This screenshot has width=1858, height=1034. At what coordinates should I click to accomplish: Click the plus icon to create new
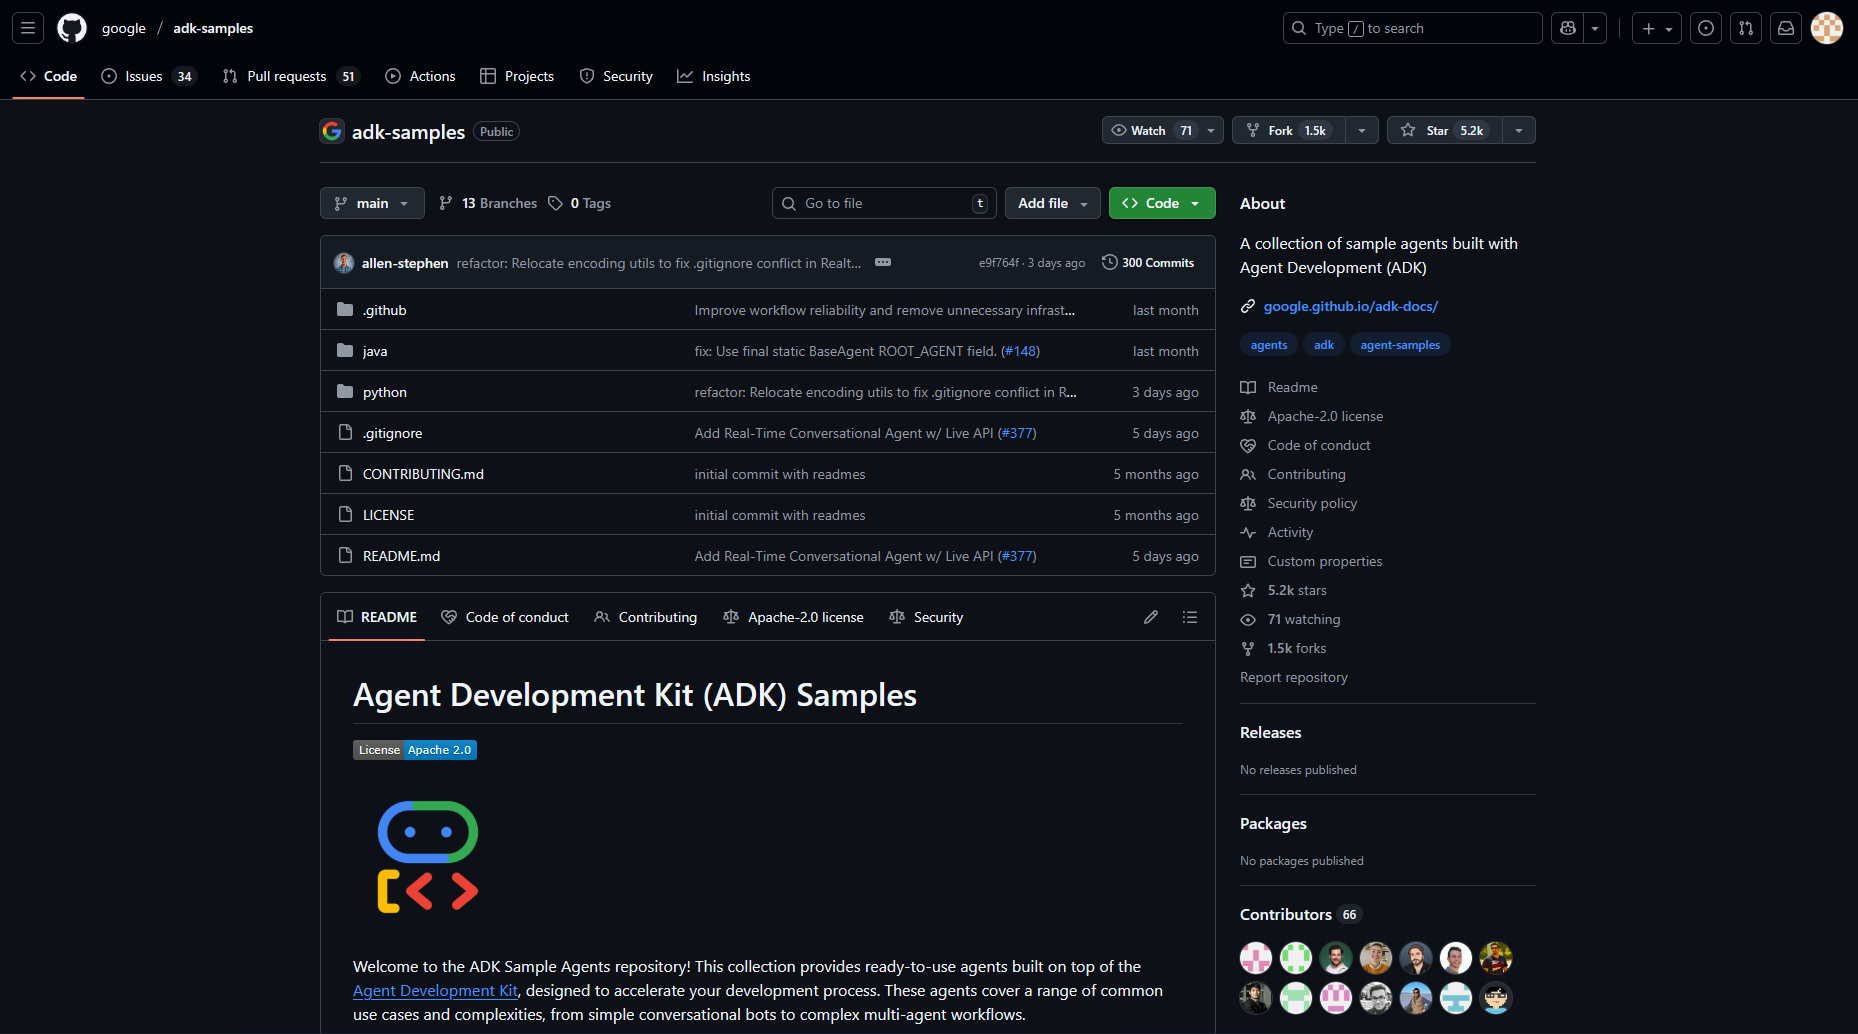1648,28
